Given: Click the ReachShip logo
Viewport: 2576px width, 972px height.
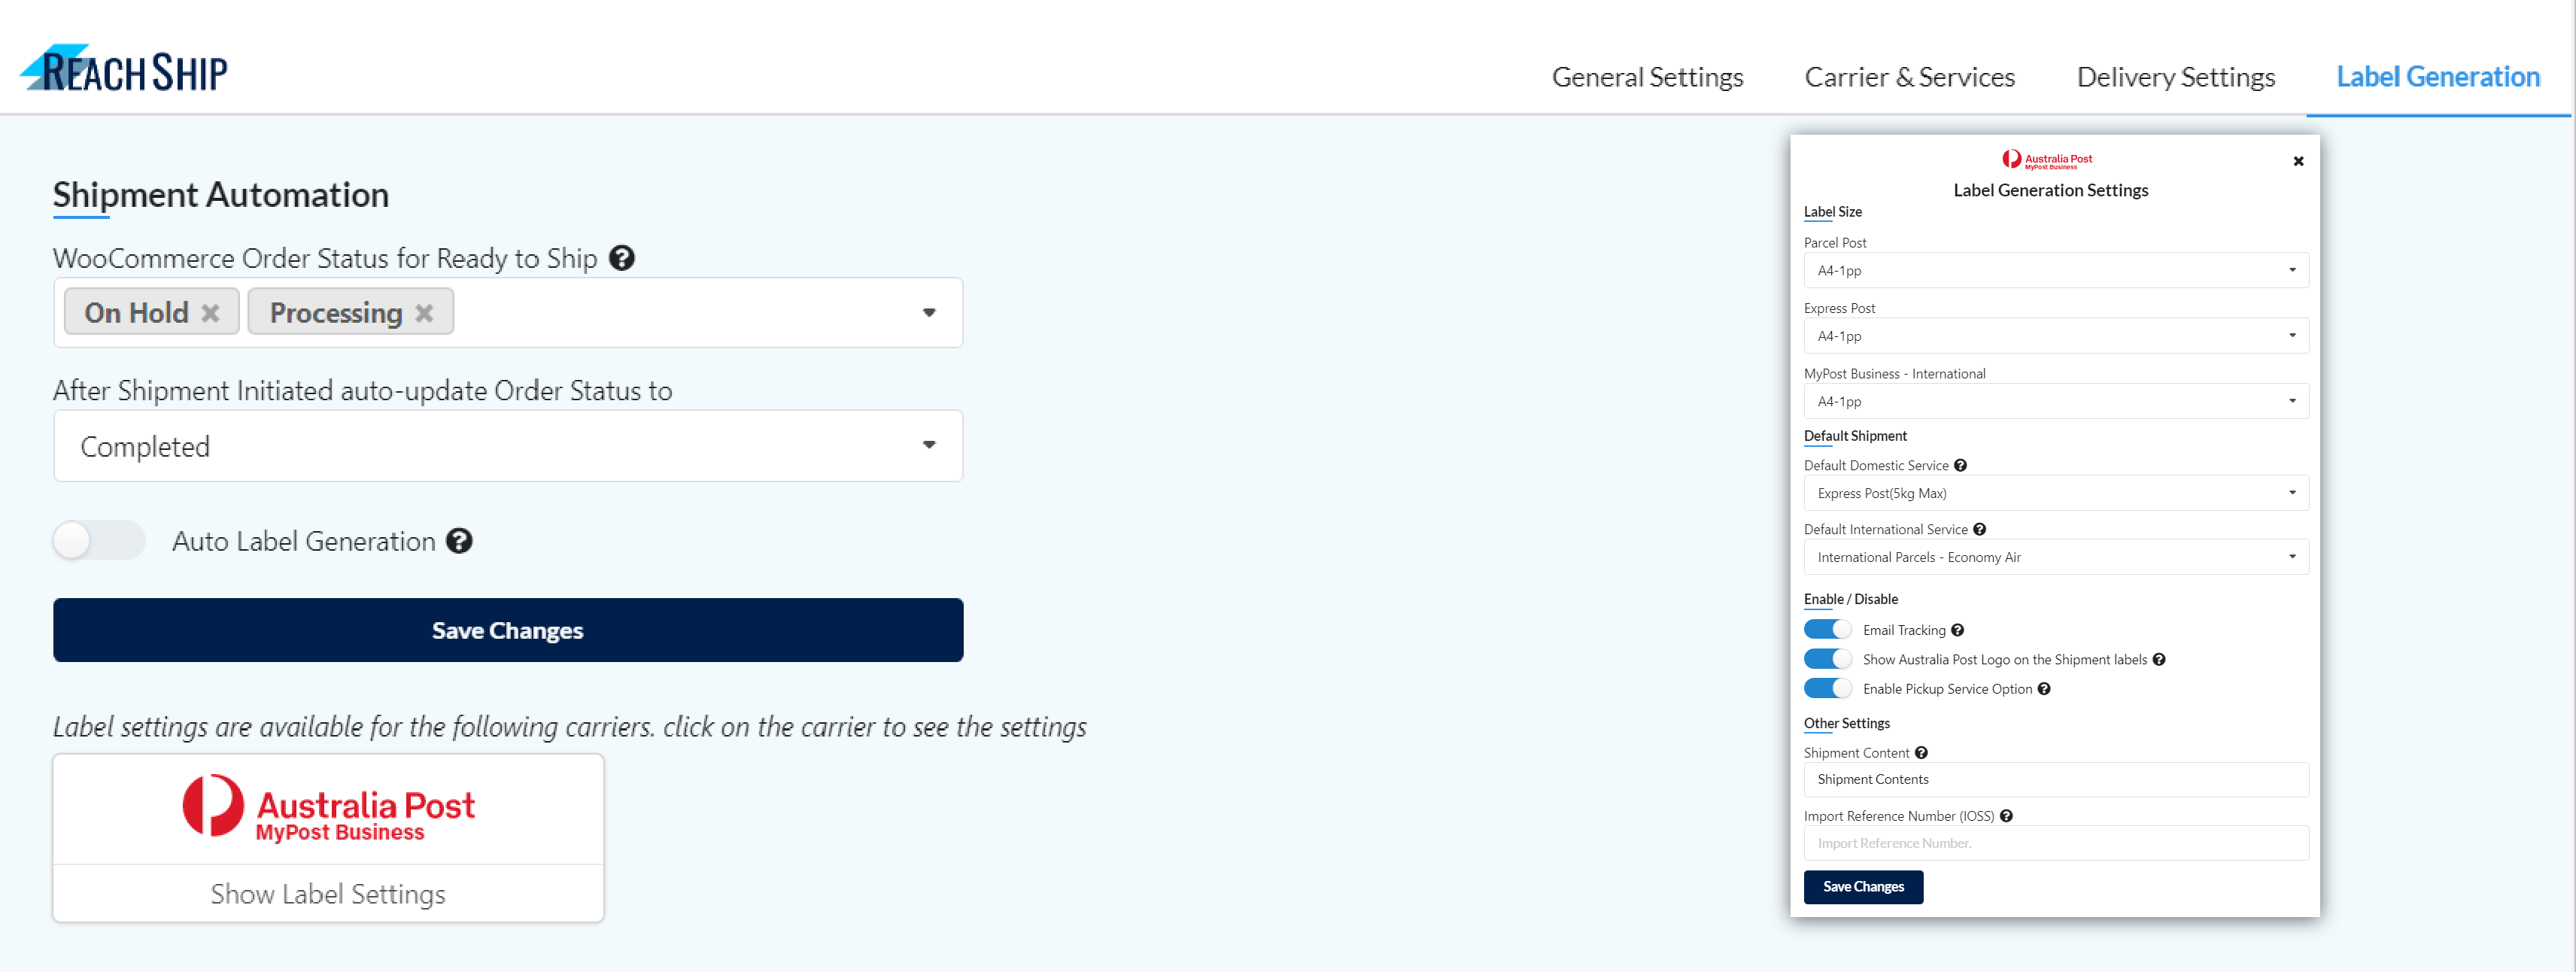Looking at the screenshot, I should (x=124, y=69).
